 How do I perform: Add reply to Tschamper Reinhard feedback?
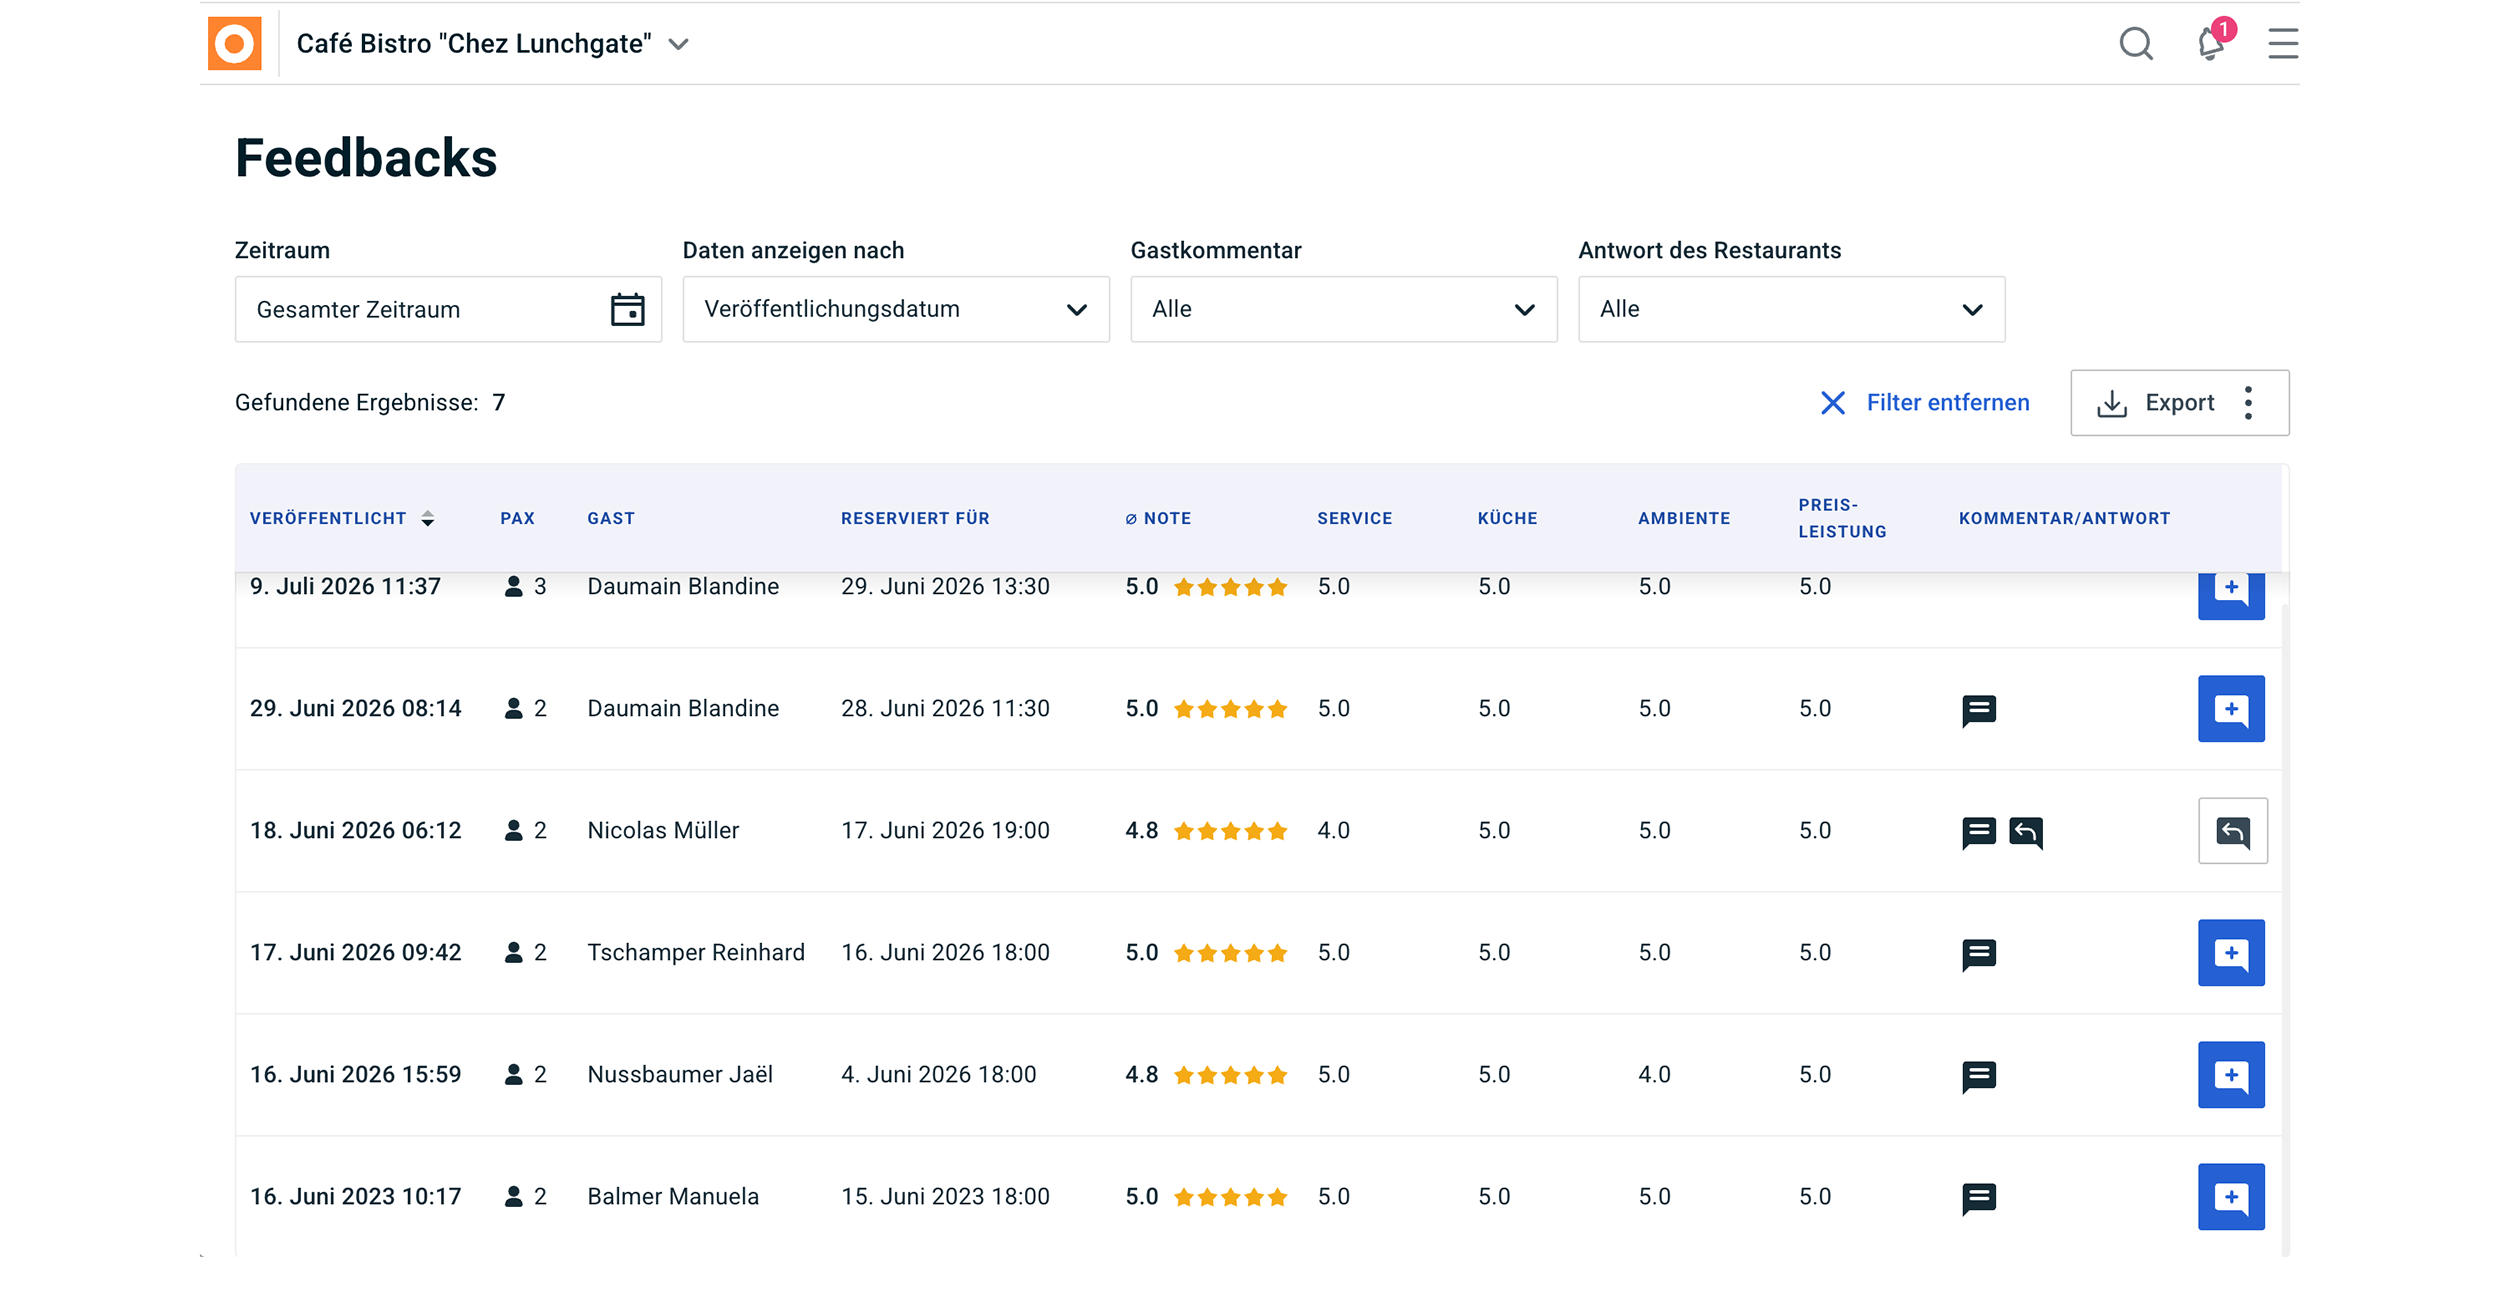(x=2231, y=953)
